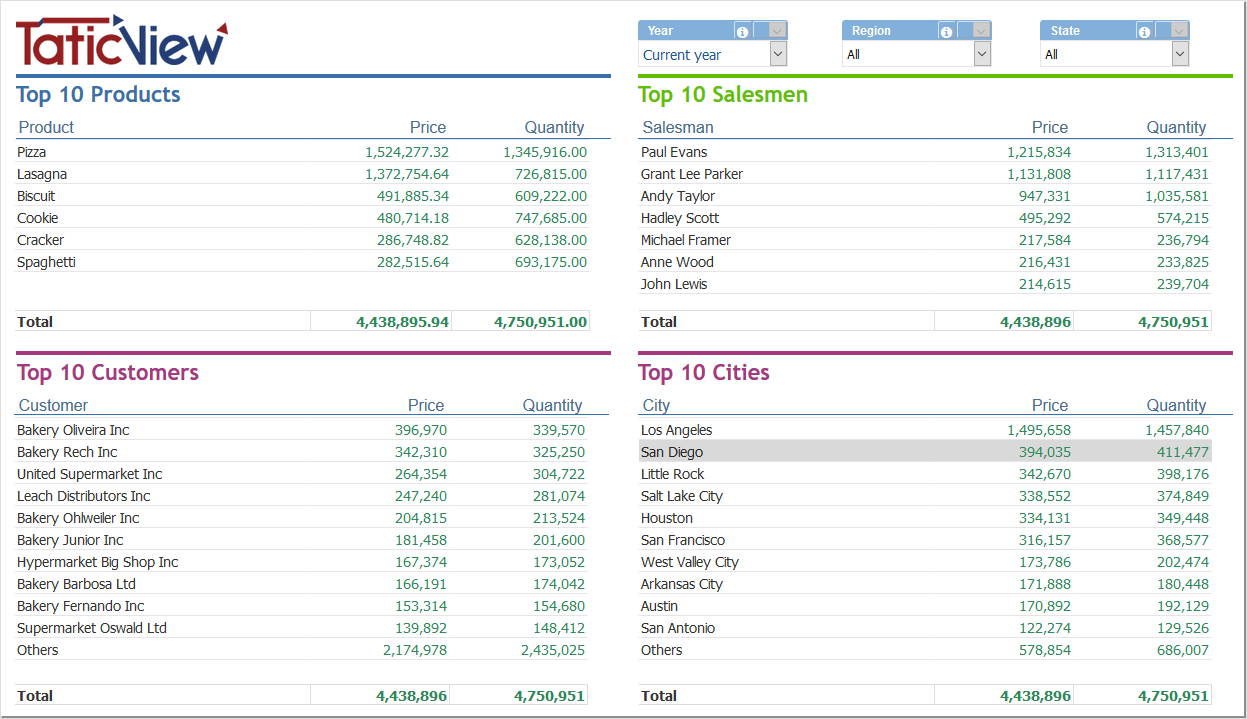1247x719 pixels.
Task: Select salesman Paul Evans
Action: (x=674, y=152)
